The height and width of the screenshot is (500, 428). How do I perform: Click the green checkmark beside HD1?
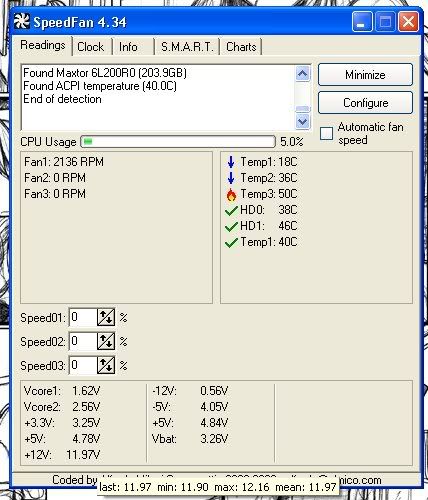tap(231, 227)
